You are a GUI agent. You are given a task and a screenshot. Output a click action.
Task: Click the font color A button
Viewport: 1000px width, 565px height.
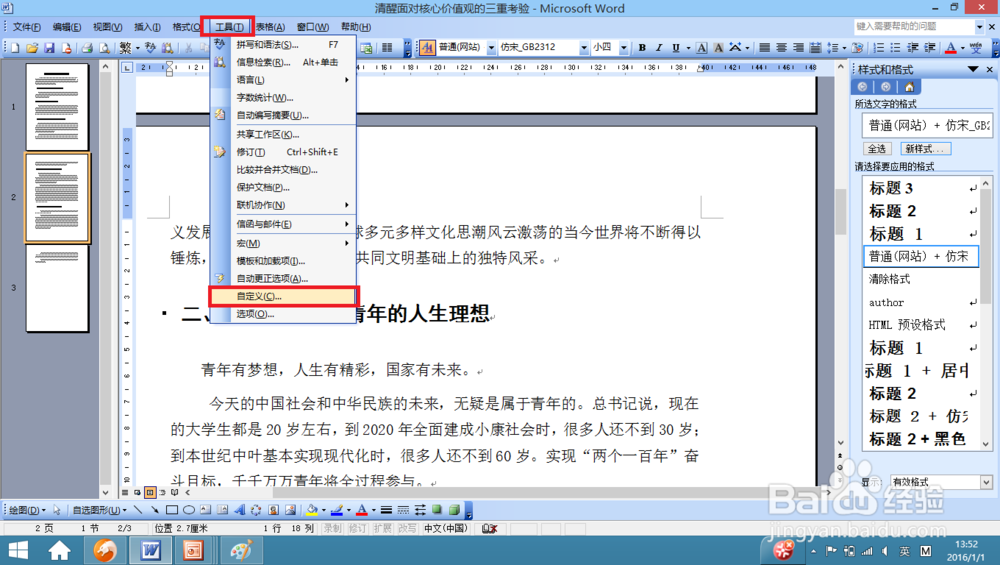[951, 48]
